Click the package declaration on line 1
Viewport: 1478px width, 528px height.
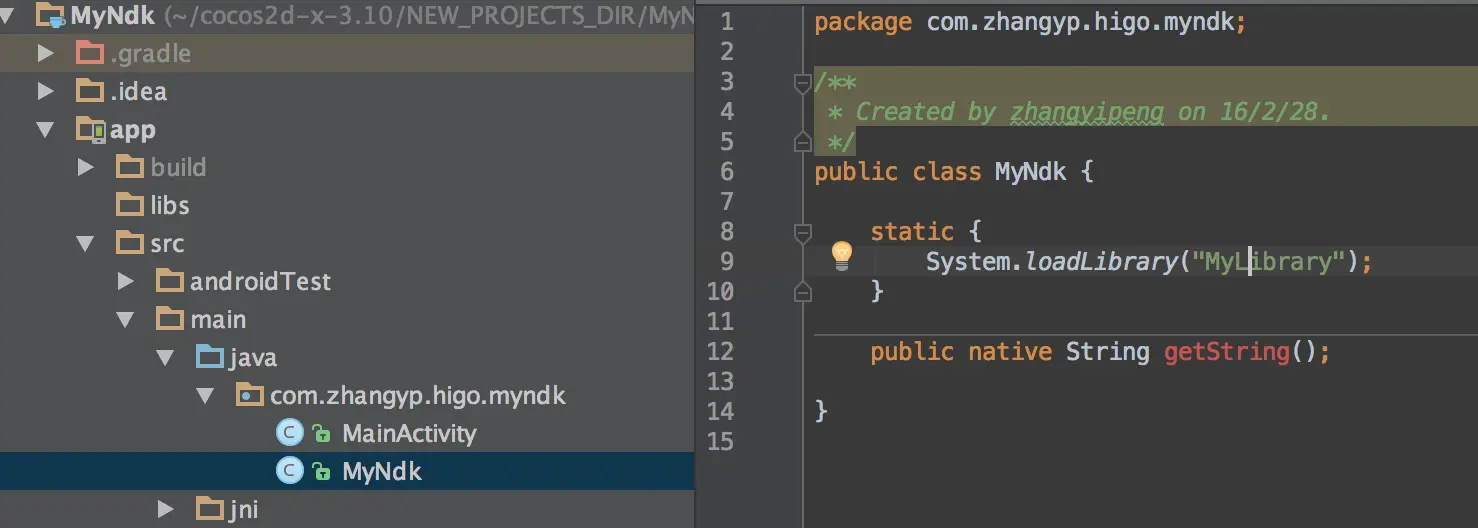click(x=1031, y=22)
